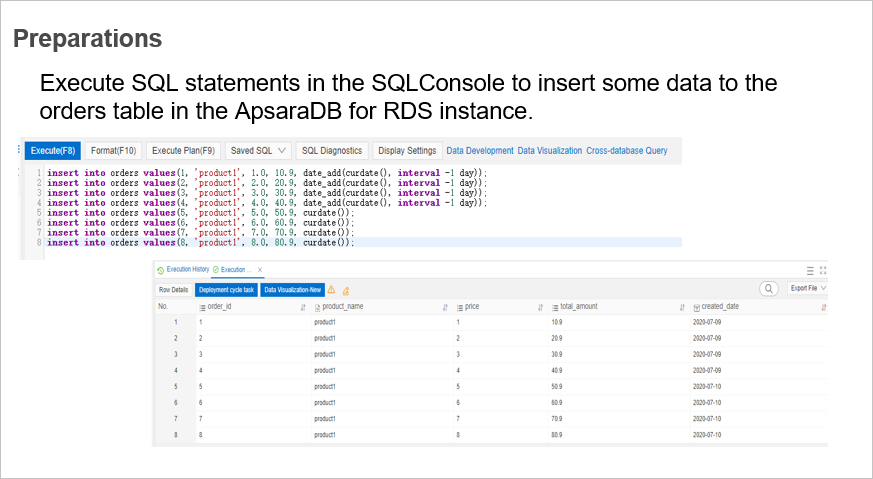873x479 pixels.
Task: Click the search magnifier icon in results panel
Action: coord(769,289)
